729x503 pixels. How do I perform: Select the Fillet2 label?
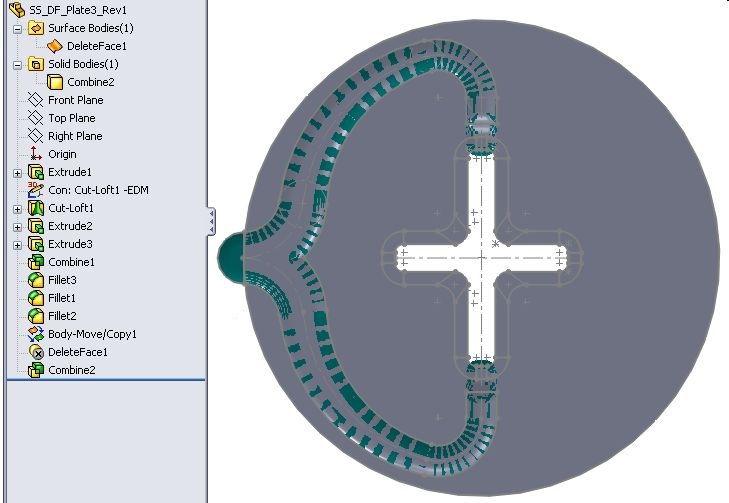pyautogui.click(x=62, y=316)
